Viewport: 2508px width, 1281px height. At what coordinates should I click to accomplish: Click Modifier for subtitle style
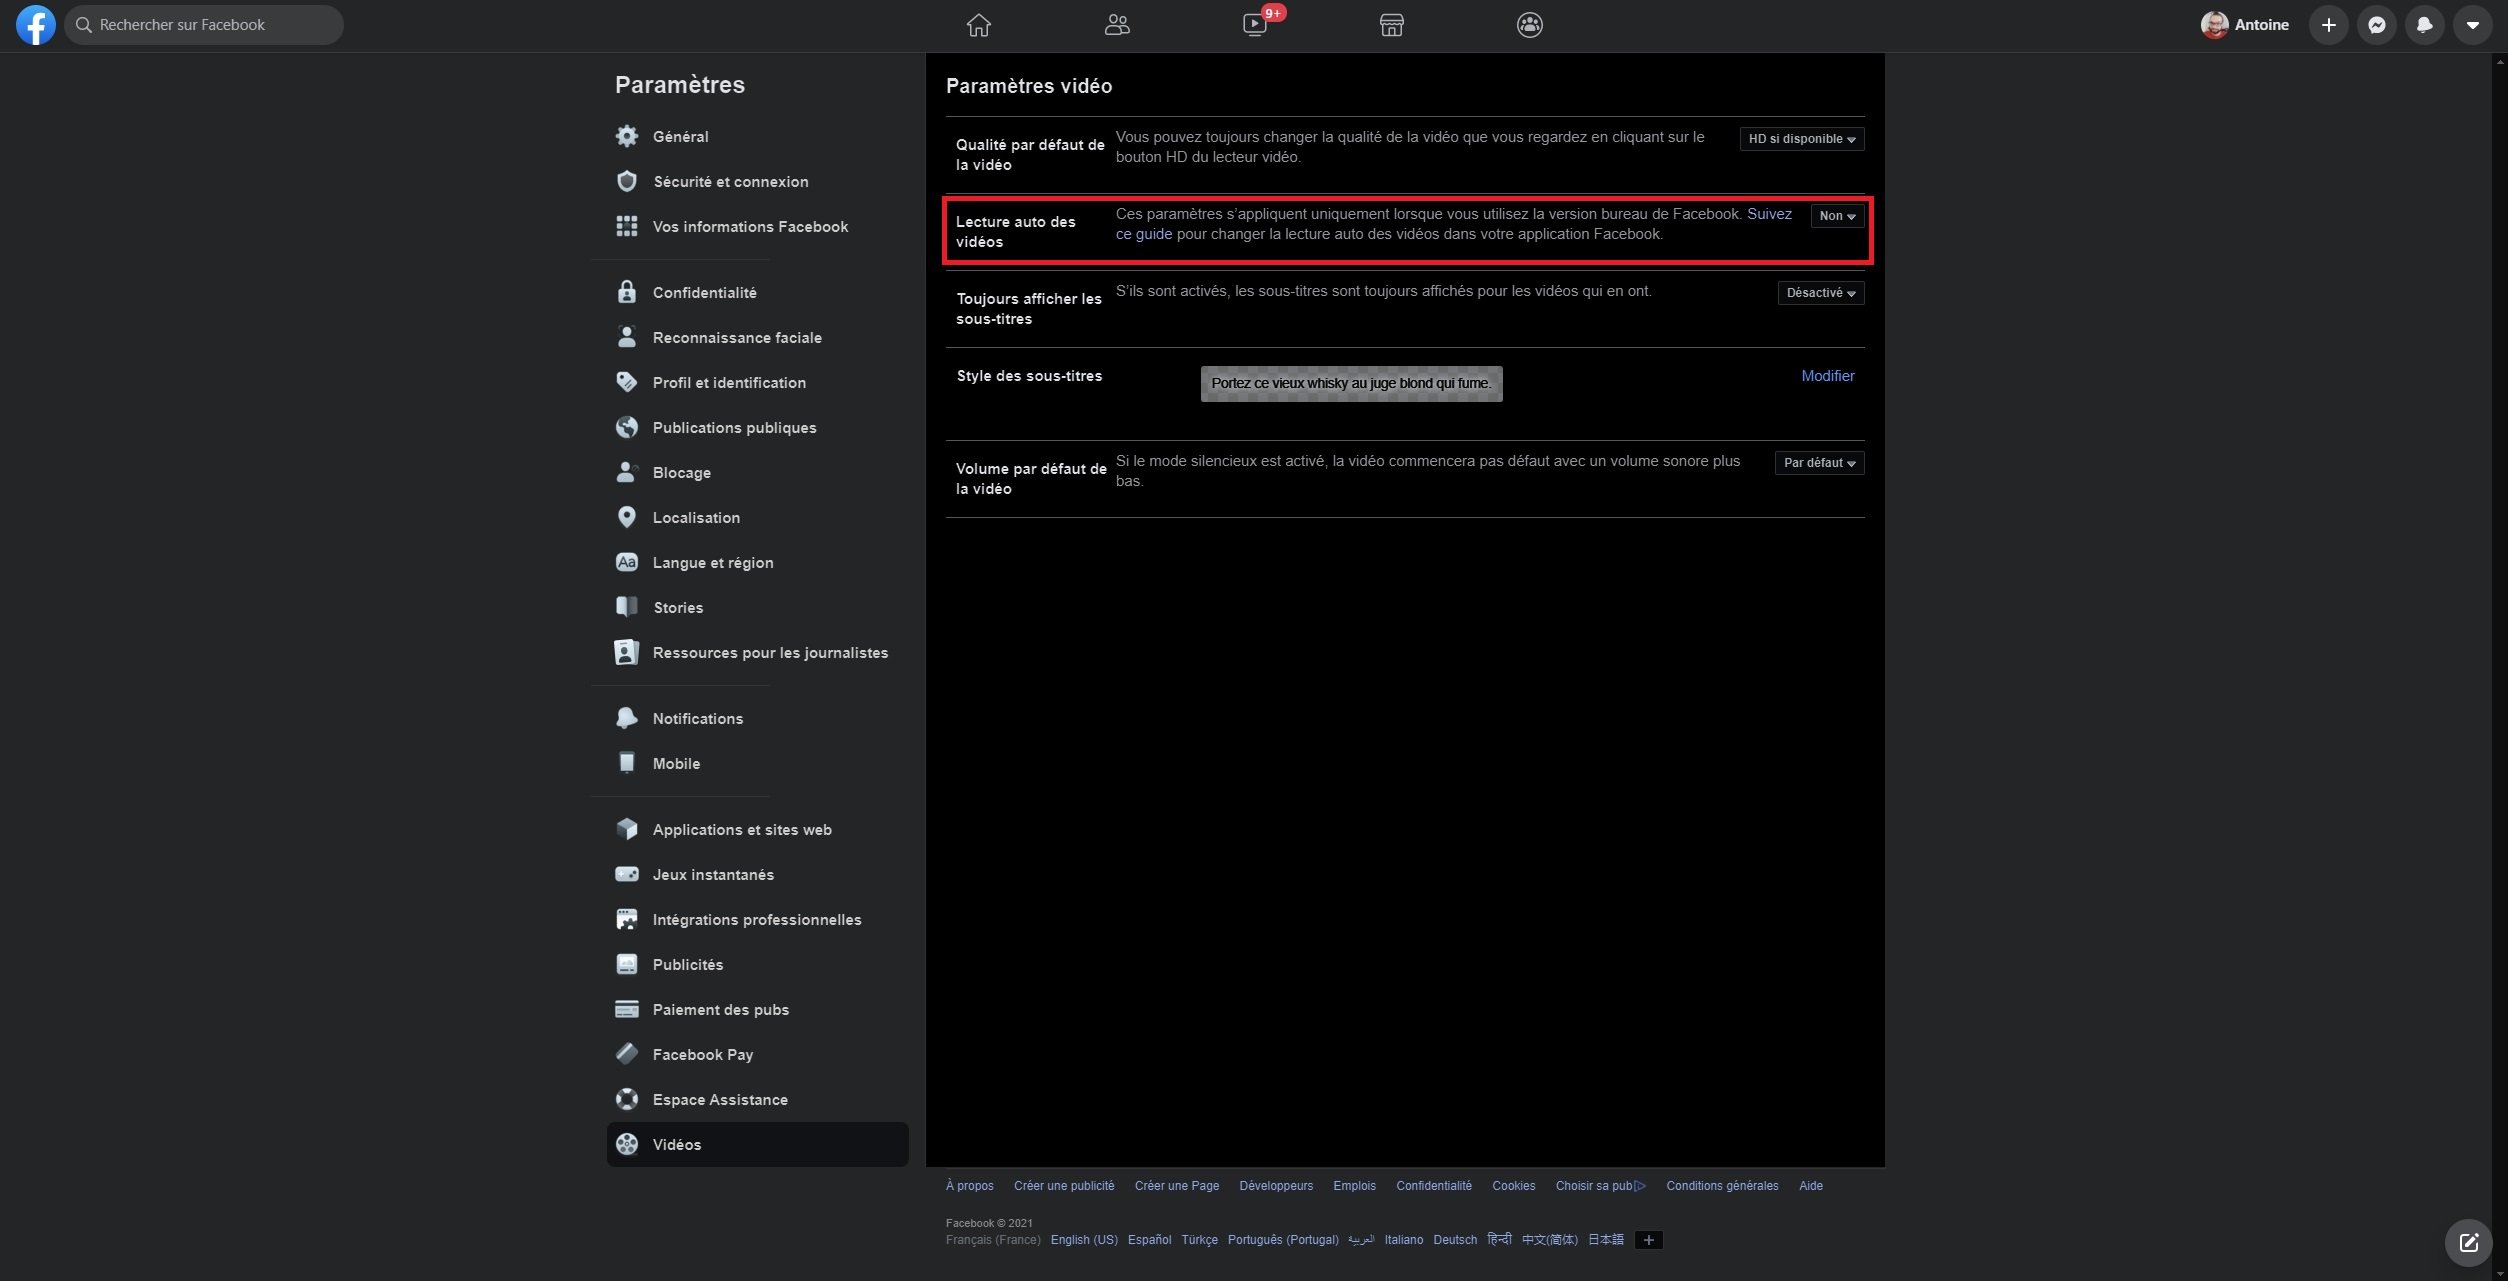click(1827, 376)
